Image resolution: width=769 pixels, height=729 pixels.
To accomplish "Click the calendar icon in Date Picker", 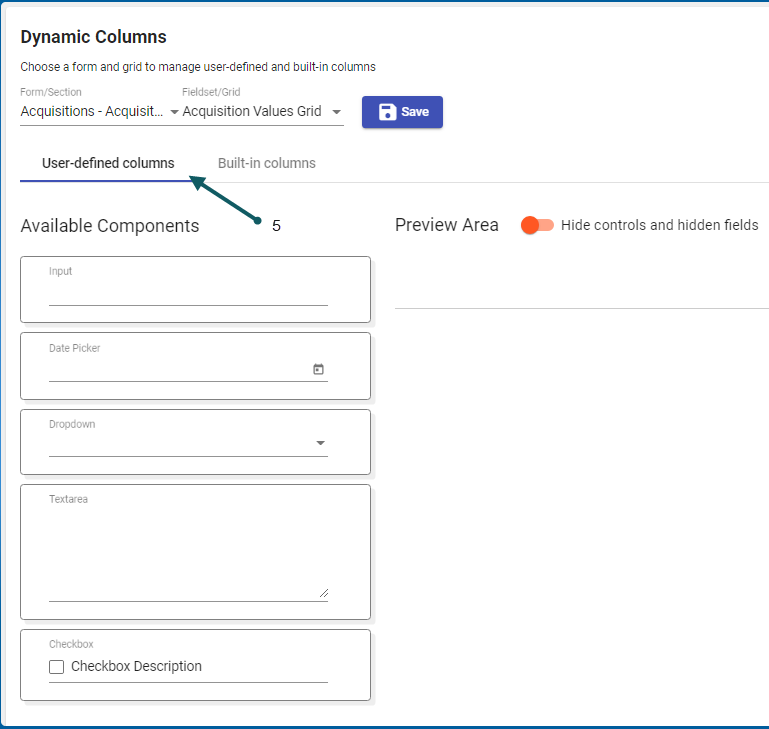I will point(318,369).
